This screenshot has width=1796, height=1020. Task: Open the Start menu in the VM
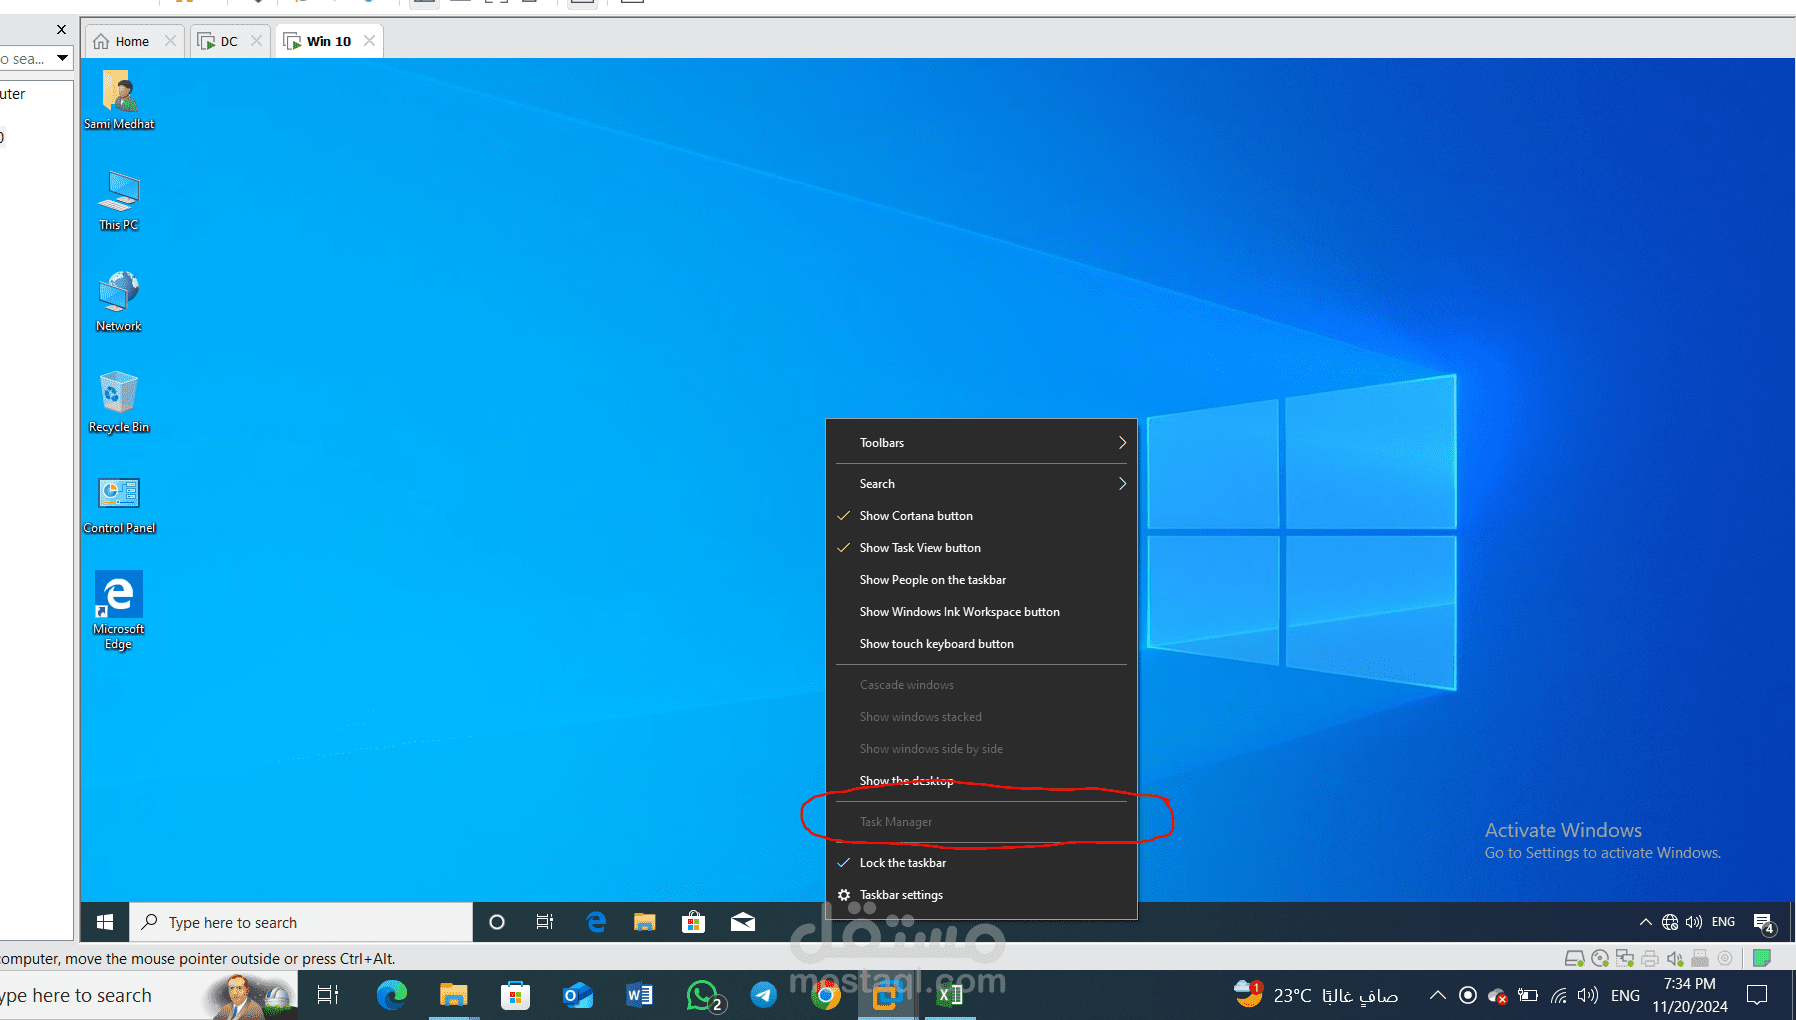click(x=105, y=922)
